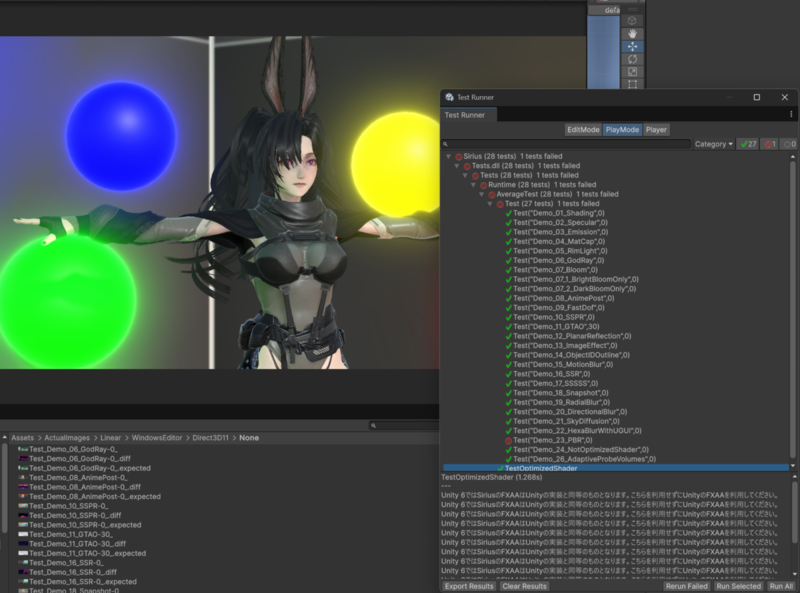Click the Test Runner window title icon

pyautogui.click(x=449, y=97)
